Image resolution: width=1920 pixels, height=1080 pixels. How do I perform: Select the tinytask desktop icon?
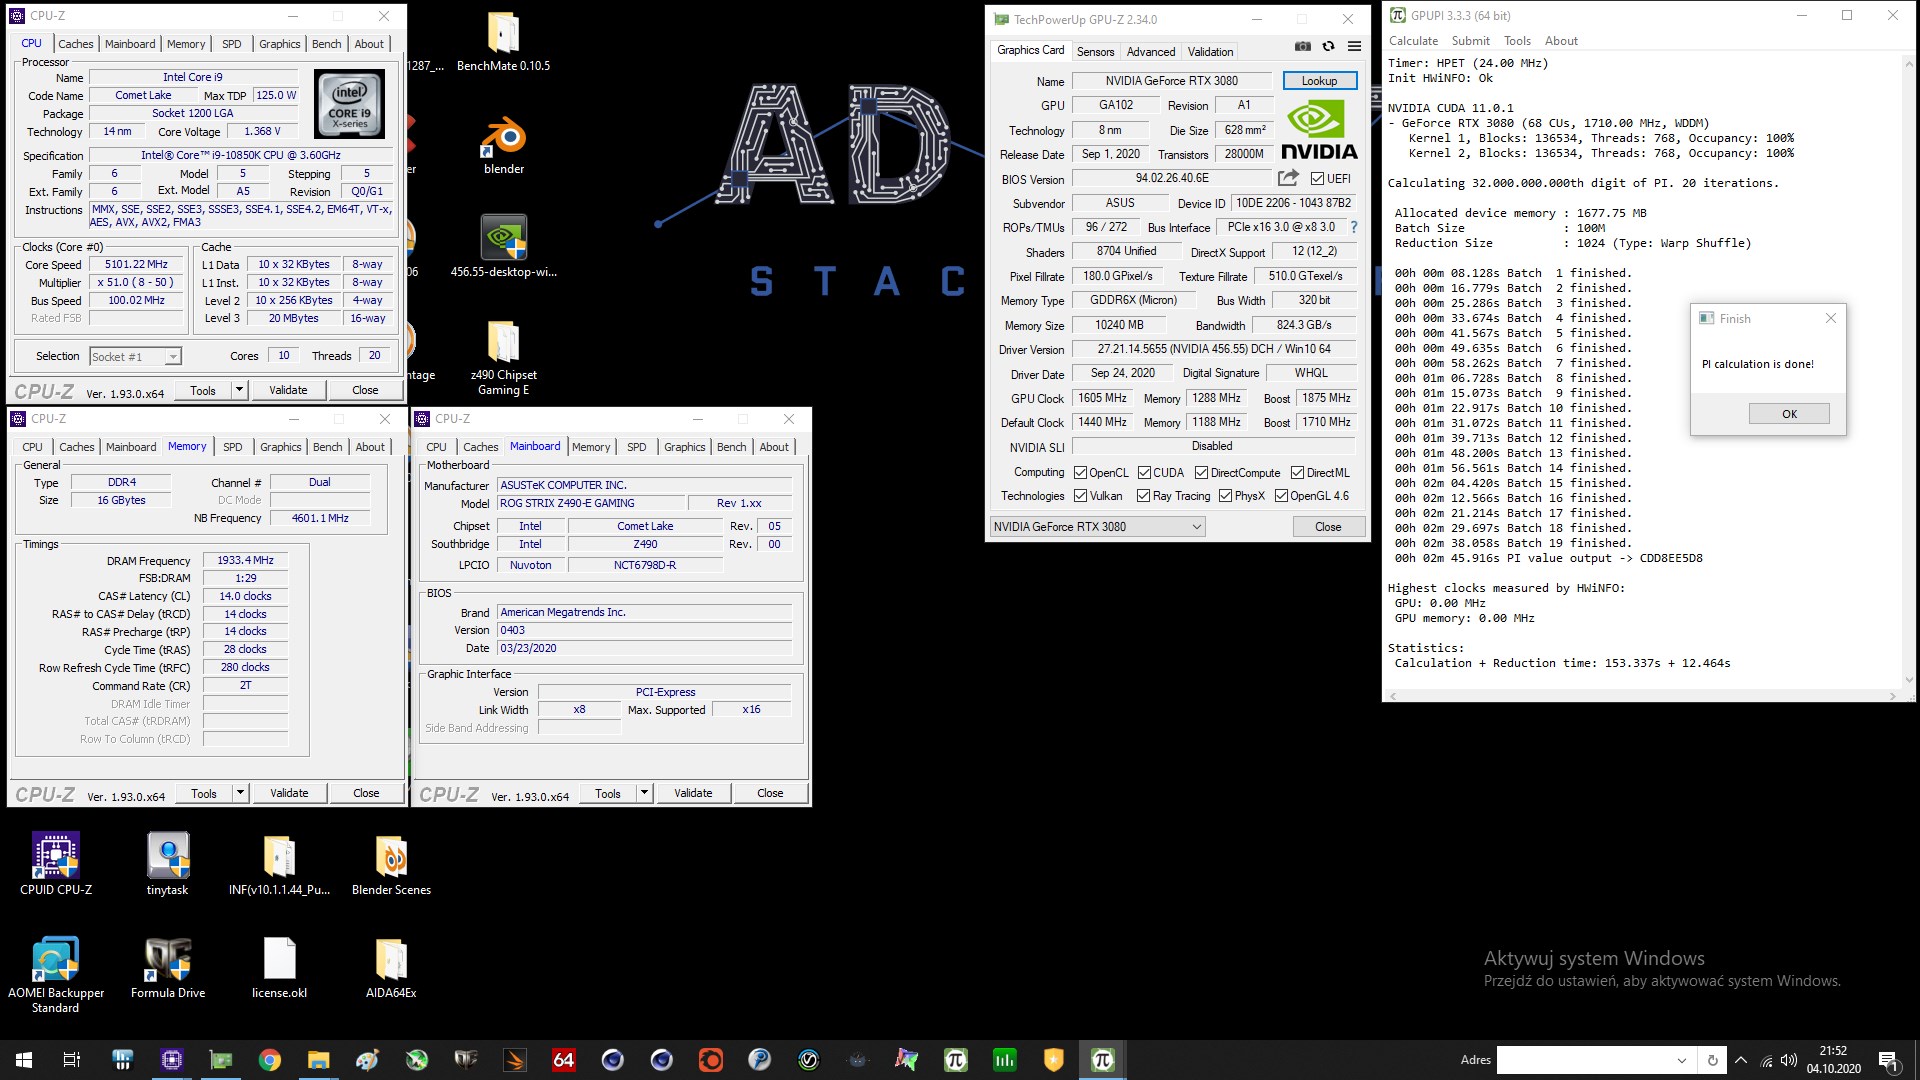coord(167,864)
